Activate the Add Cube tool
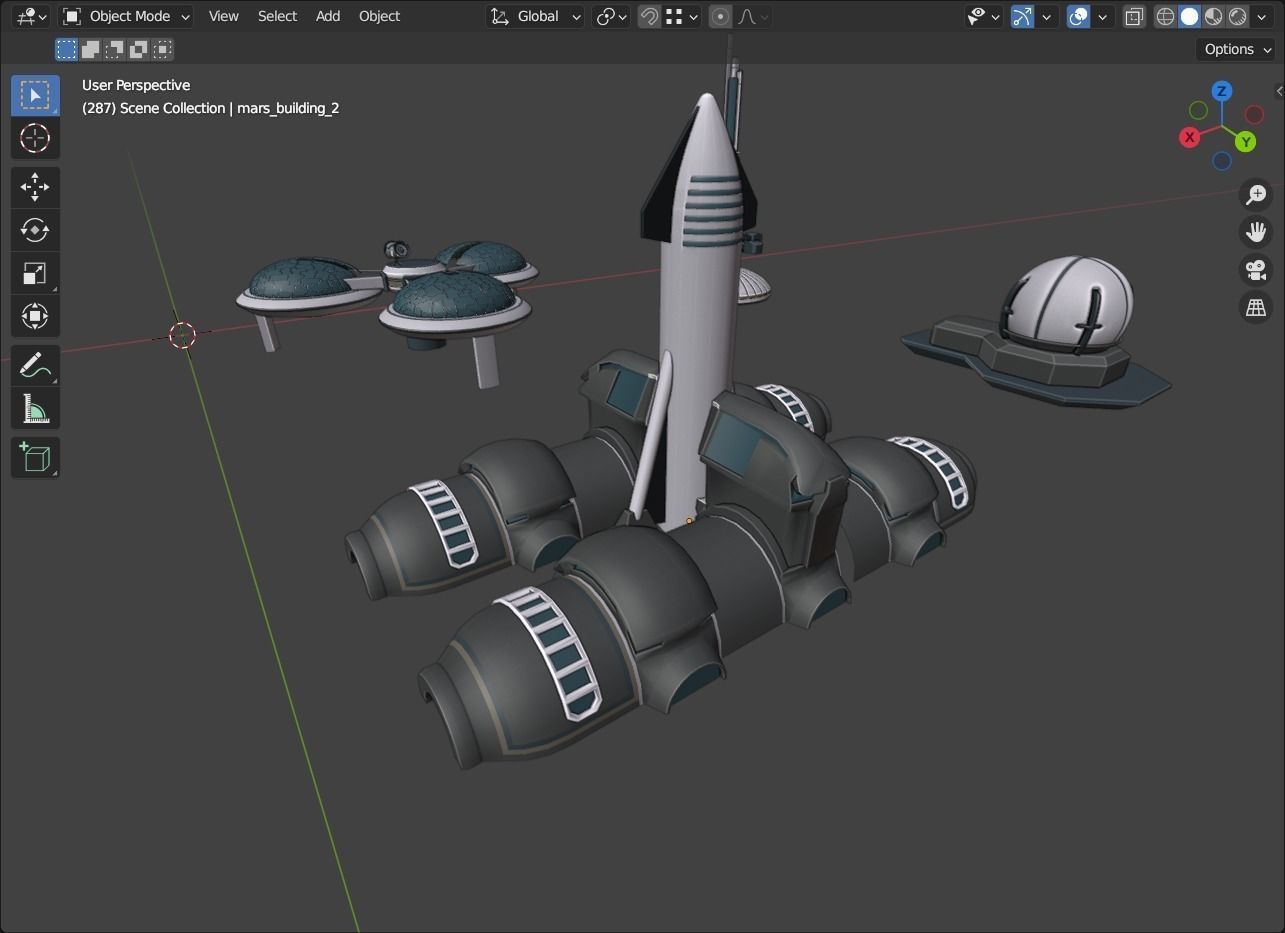The image size is (1285, 933). pos(35,457)
